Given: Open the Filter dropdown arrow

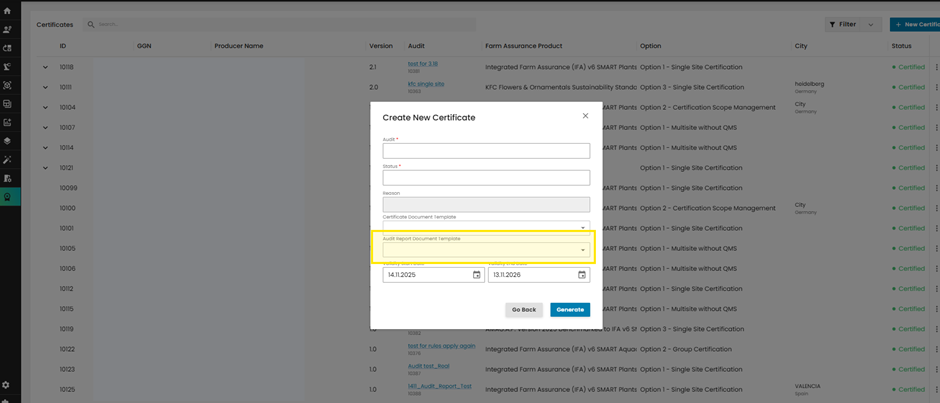Looking at the screenshot, I should tap(870, 25).
